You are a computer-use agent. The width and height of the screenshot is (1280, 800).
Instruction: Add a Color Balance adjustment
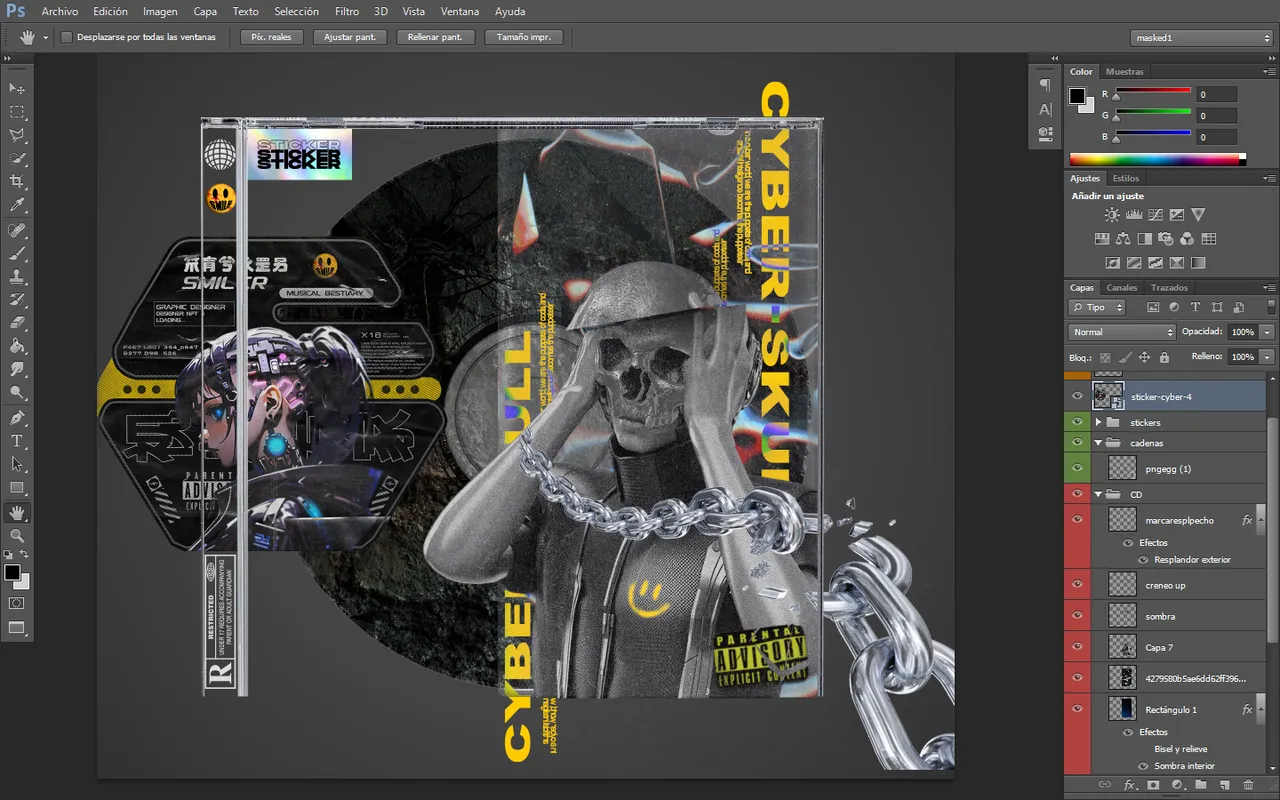[x=1123, y=239]
